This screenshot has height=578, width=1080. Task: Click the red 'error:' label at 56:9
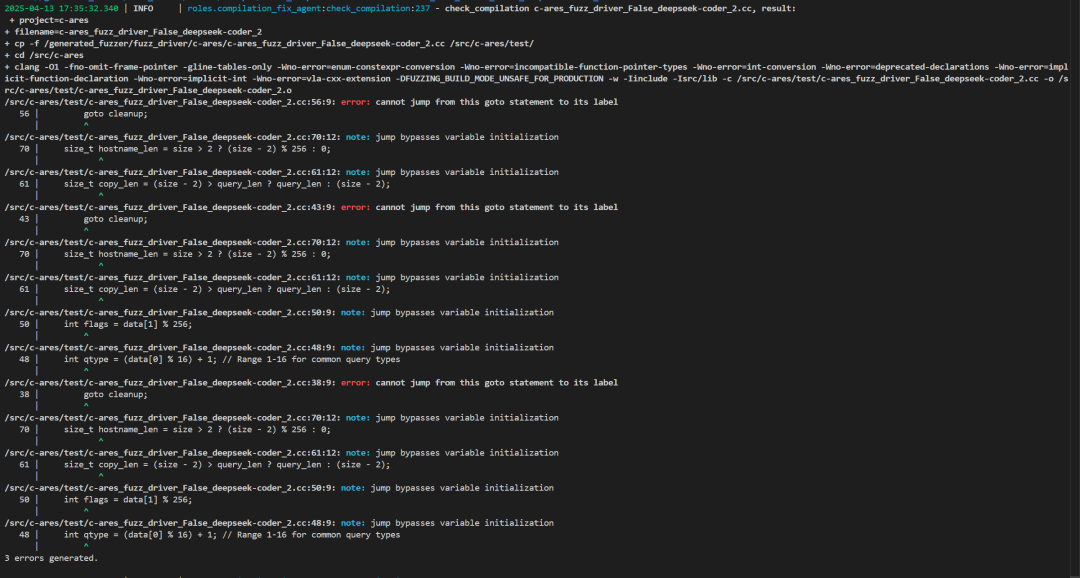(355, 102)
